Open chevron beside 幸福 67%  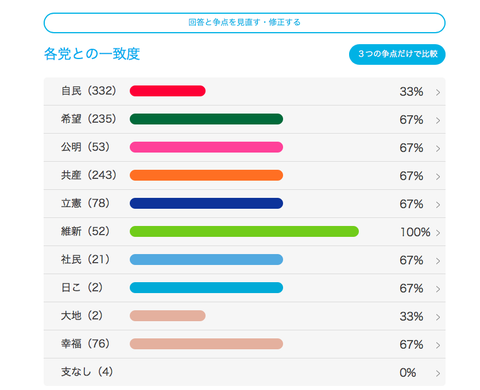(x=438, y=345)
